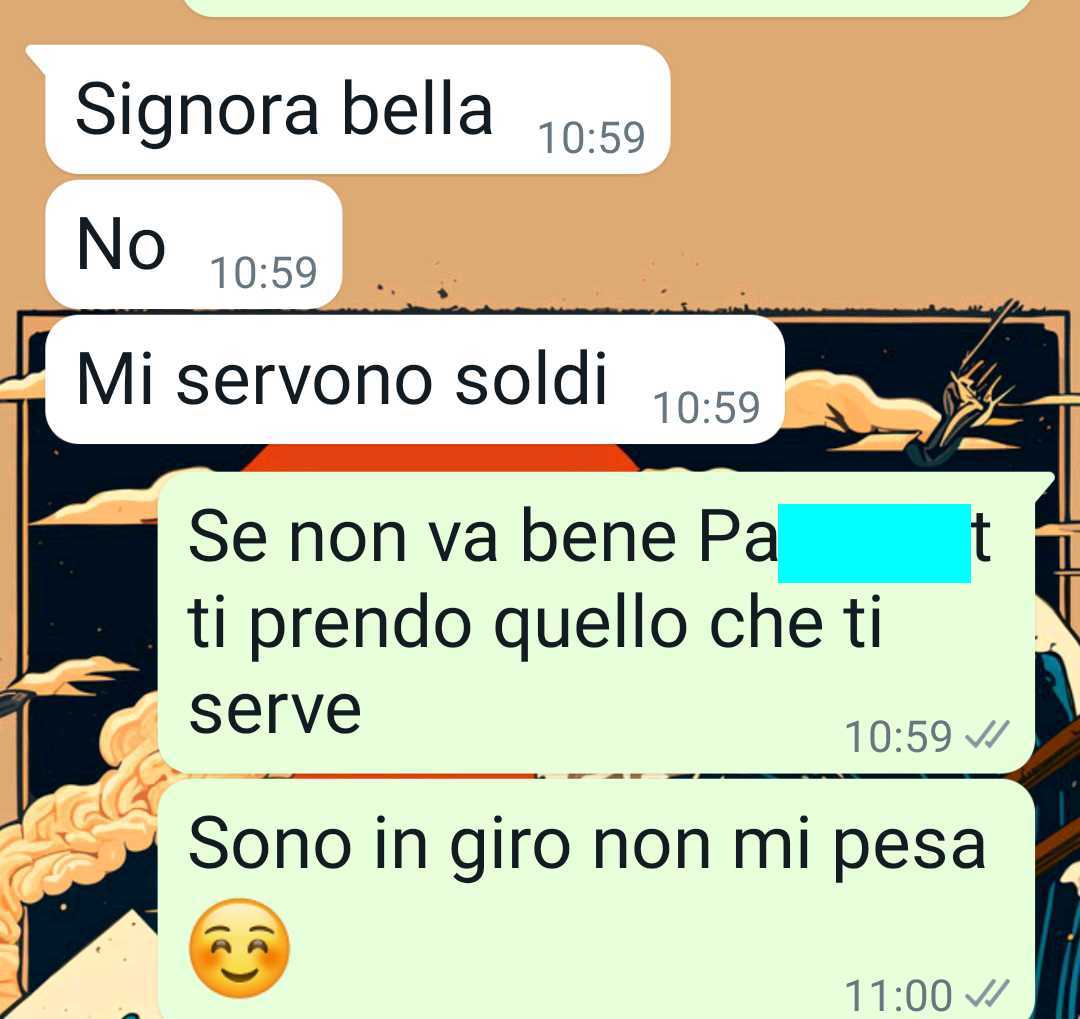
Task: Tap the 10:59 timestamp next to "No"
Action: pos(263,273)
